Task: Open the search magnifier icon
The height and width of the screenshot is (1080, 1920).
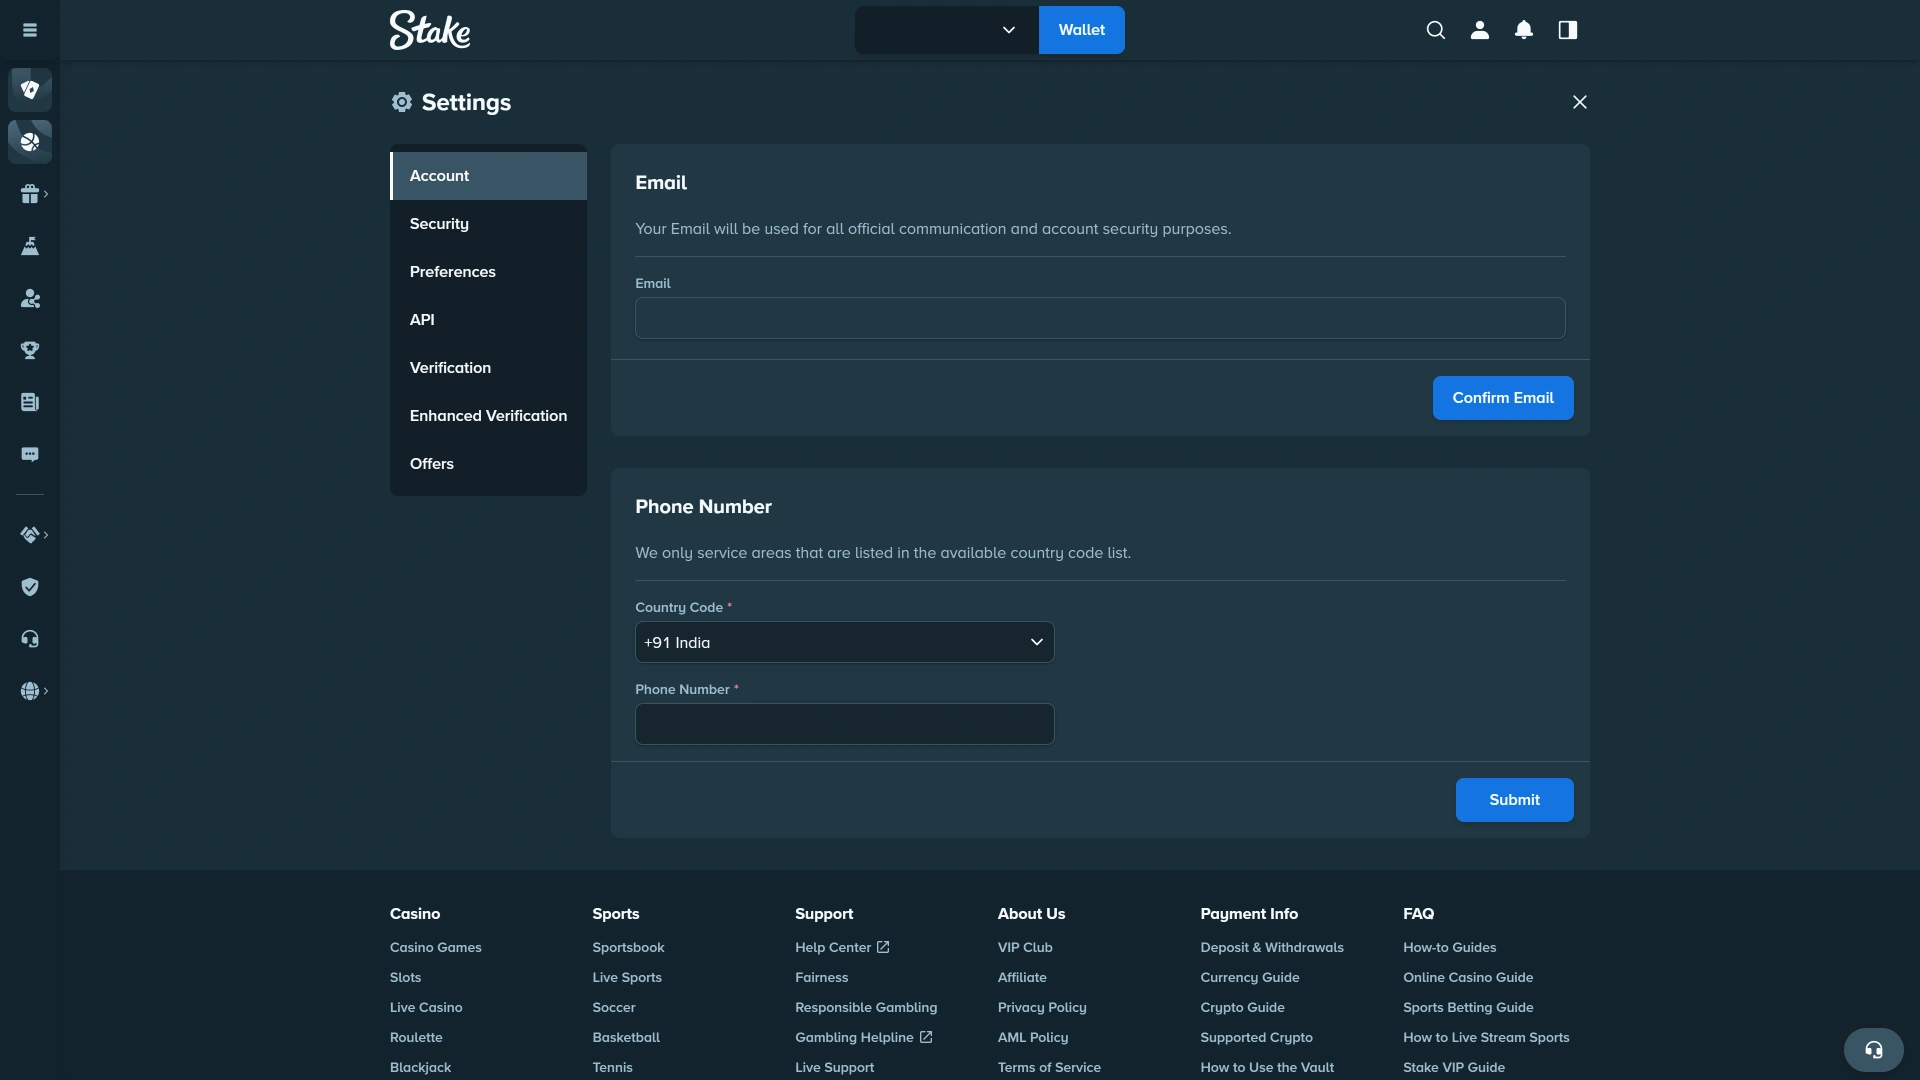Action: [1436, 30]
